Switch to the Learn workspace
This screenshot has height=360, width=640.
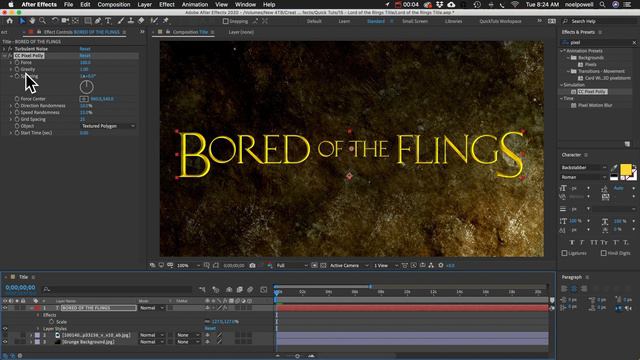coord(344,21)
